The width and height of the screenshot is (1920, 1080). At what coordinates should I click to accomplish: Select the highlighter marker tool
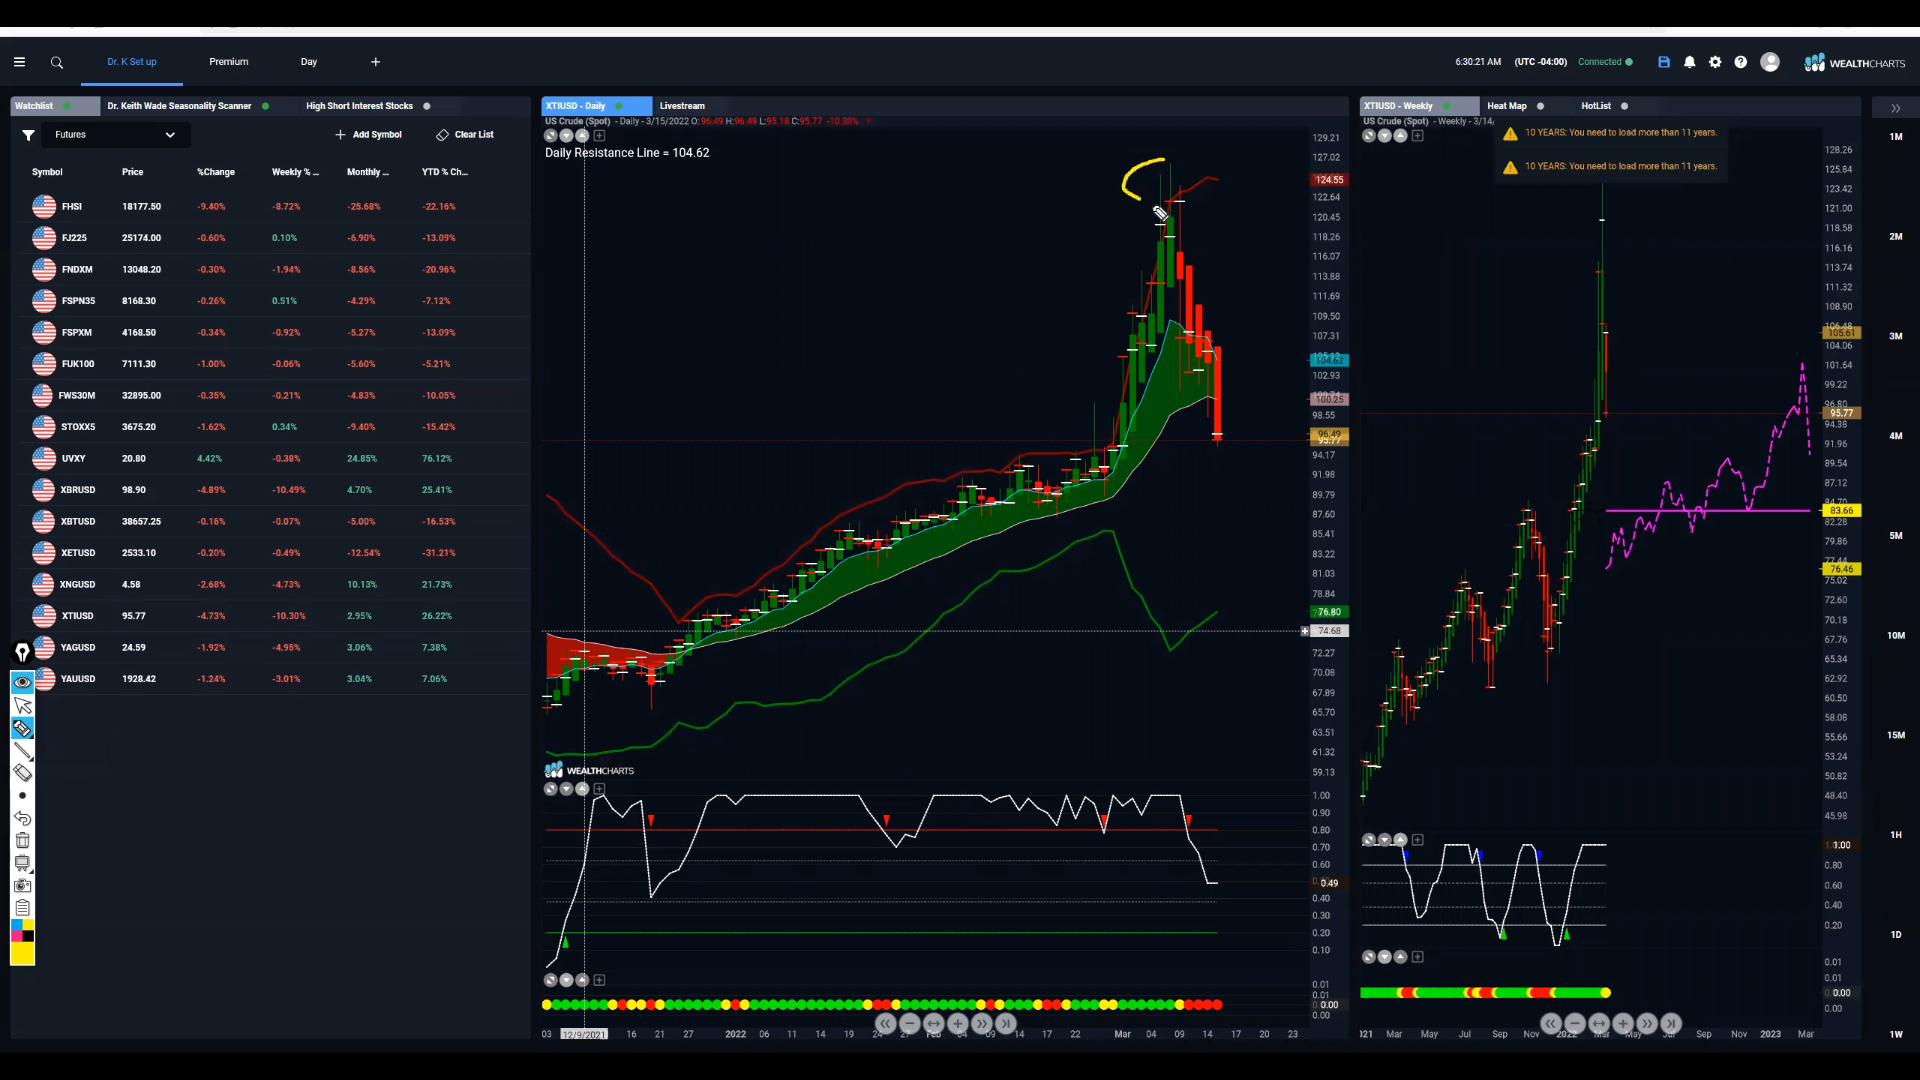pyautogui.click(x=22, y=728)
